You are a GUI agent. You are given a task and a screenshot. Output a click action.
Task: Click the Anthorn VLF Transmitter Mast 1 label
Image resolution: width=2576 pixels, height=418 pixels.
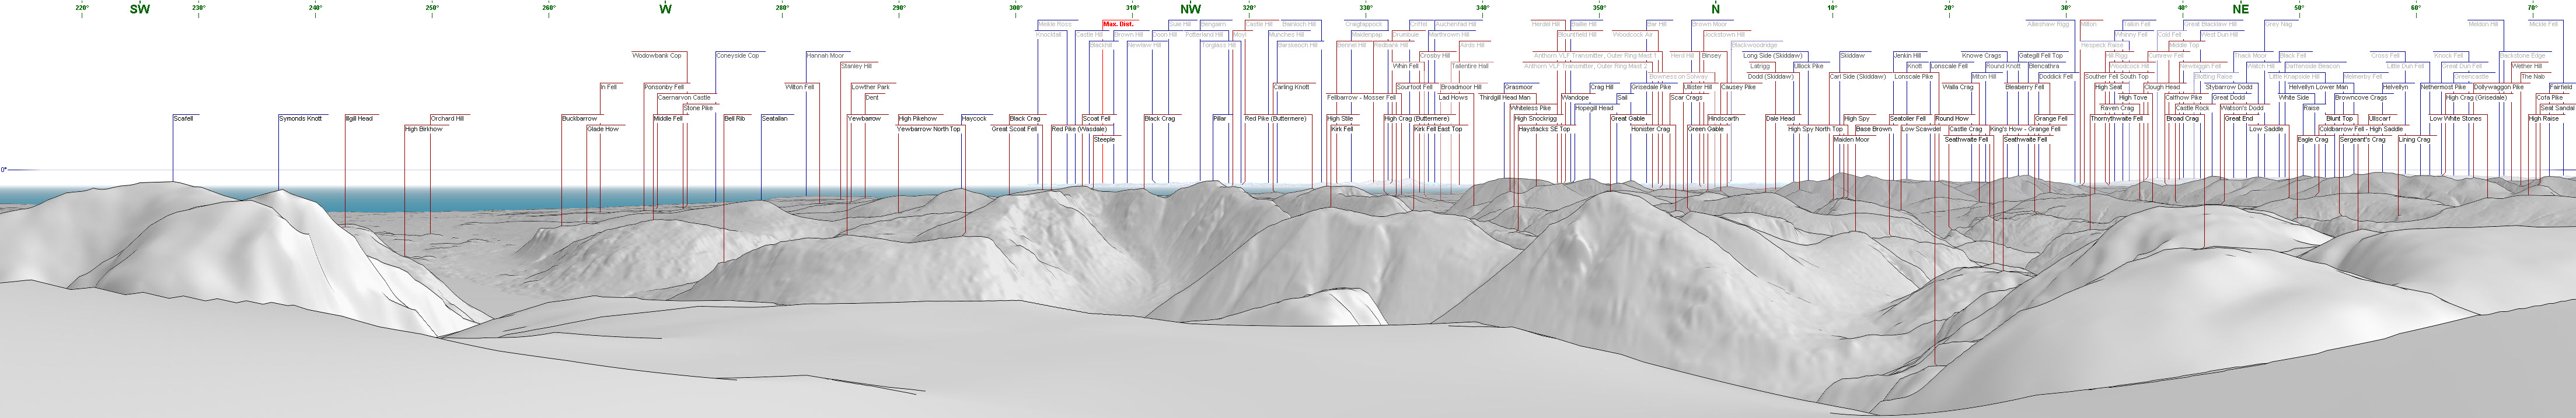click(x=1595, y=56)
